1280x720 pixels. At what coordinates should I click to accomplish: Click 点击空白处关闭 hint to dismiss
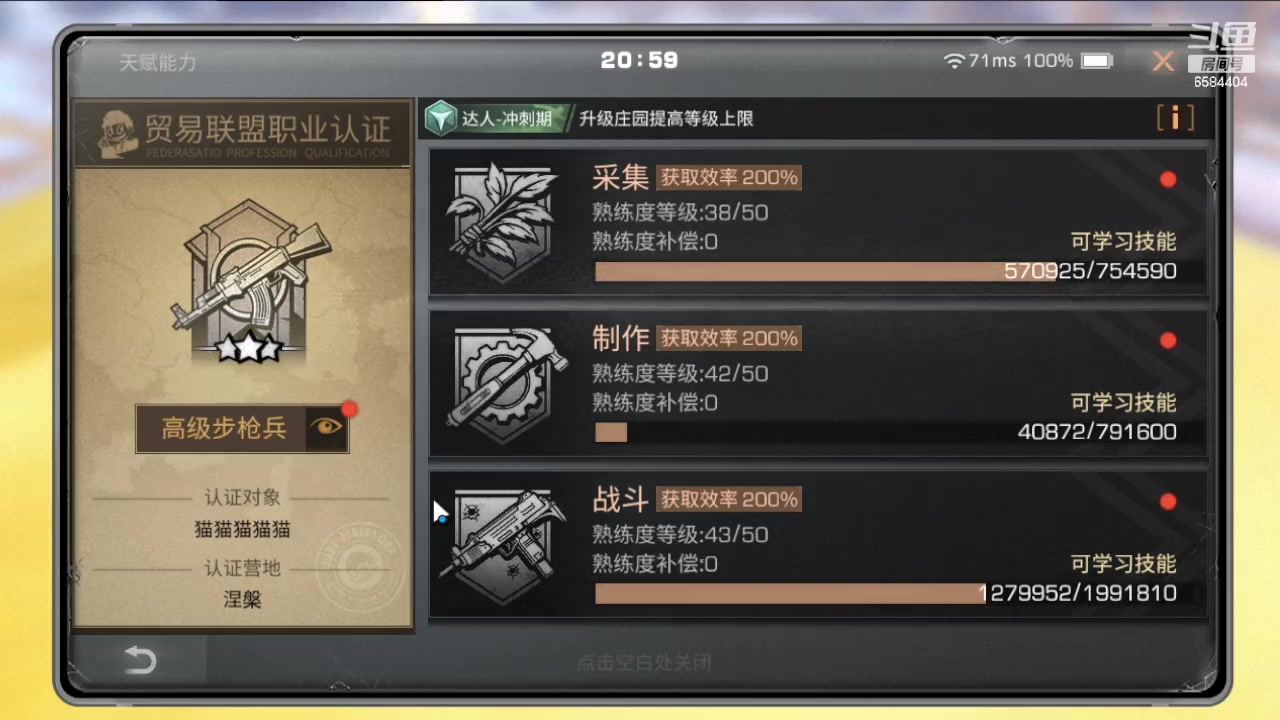click(x=644, y=662)
